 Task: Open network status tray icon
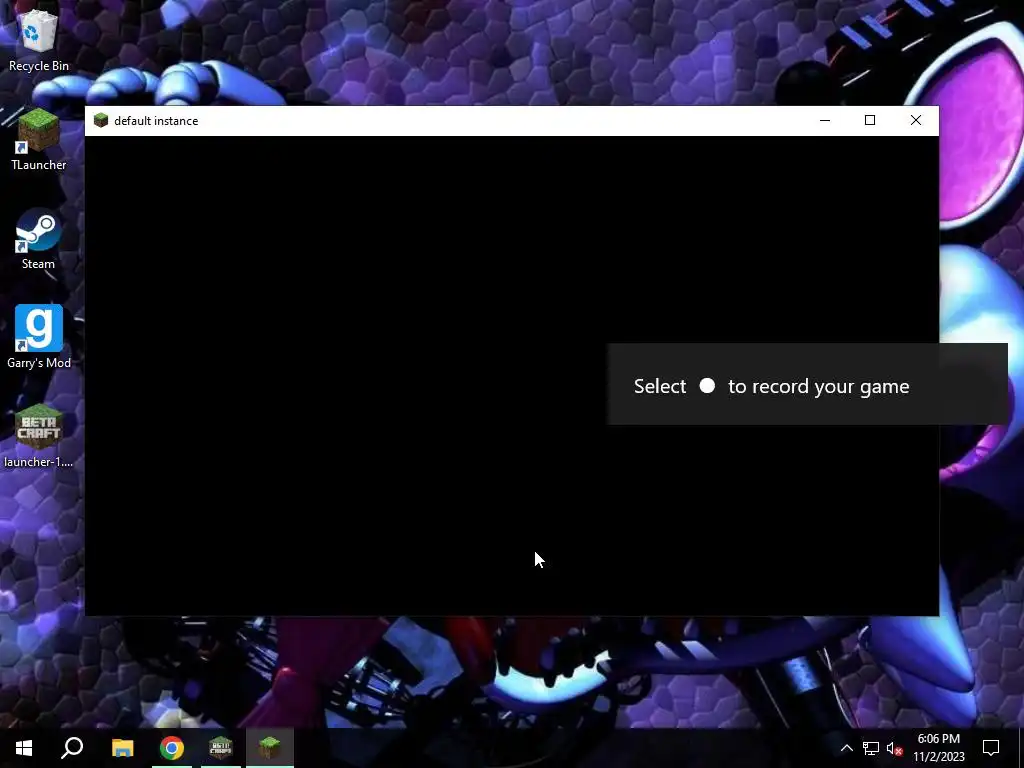tap(871, 748)
